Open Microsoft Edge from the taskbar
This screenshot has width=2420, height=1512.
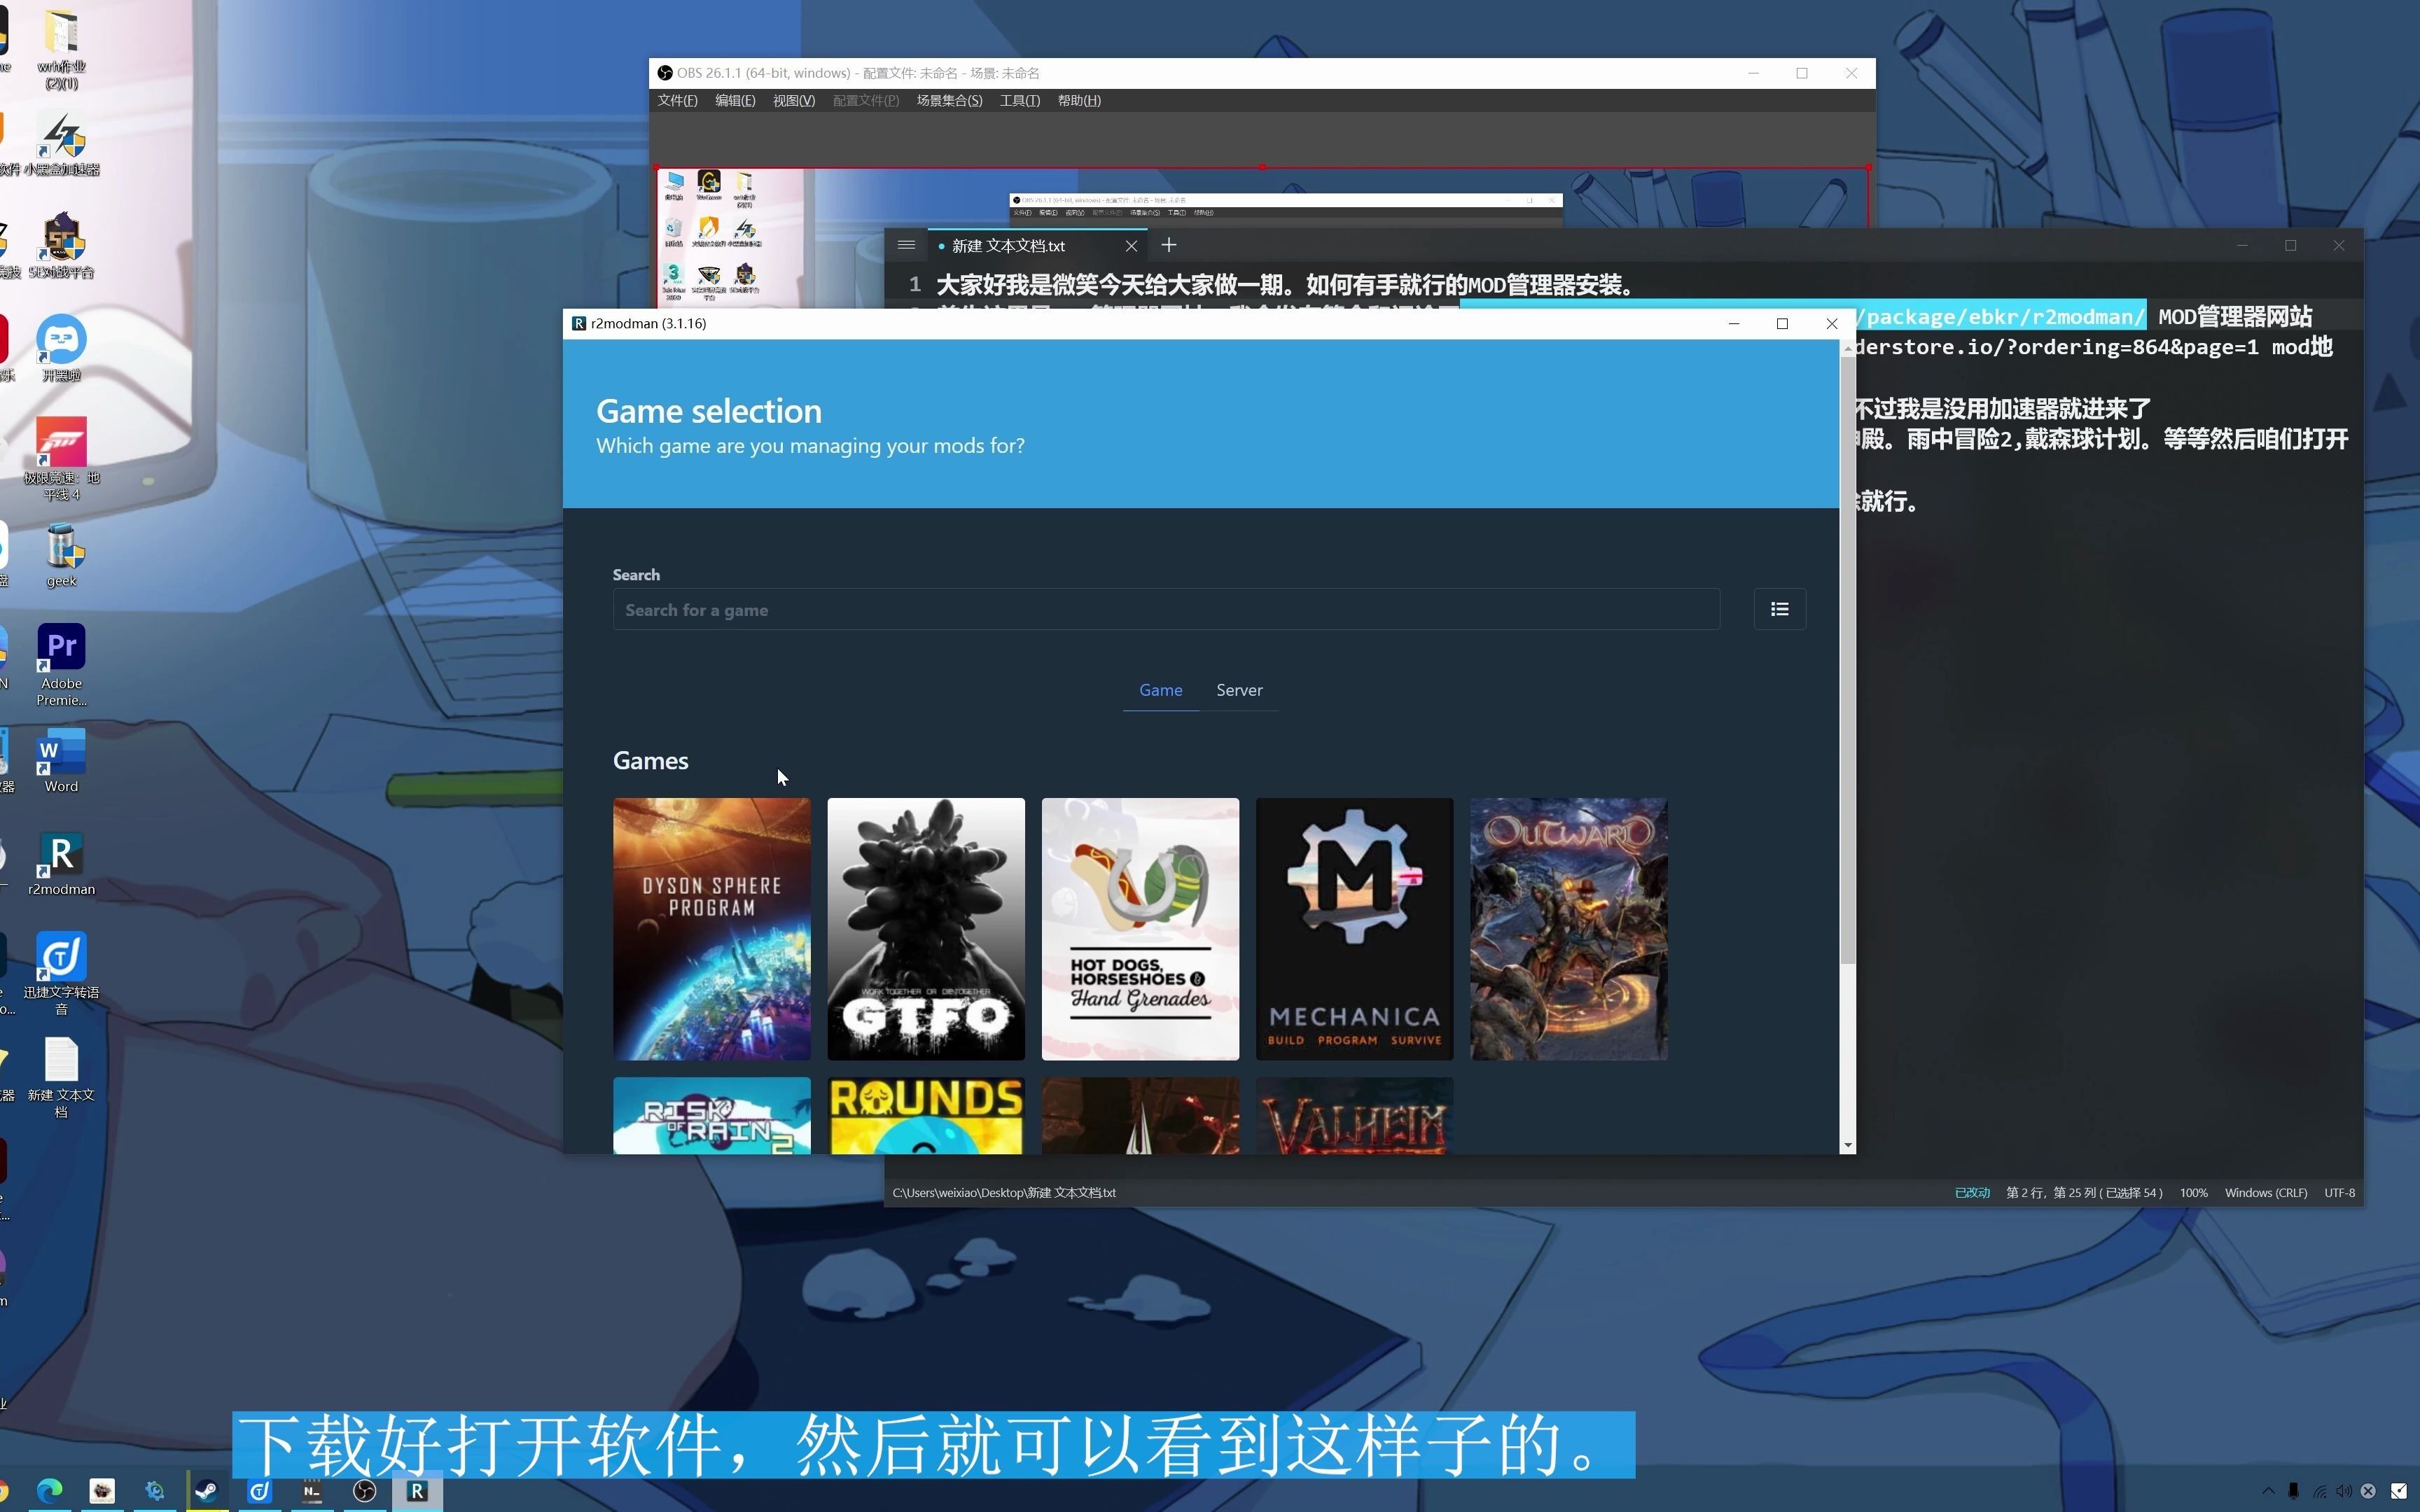pyautogui.click(x=50, y=1490)
